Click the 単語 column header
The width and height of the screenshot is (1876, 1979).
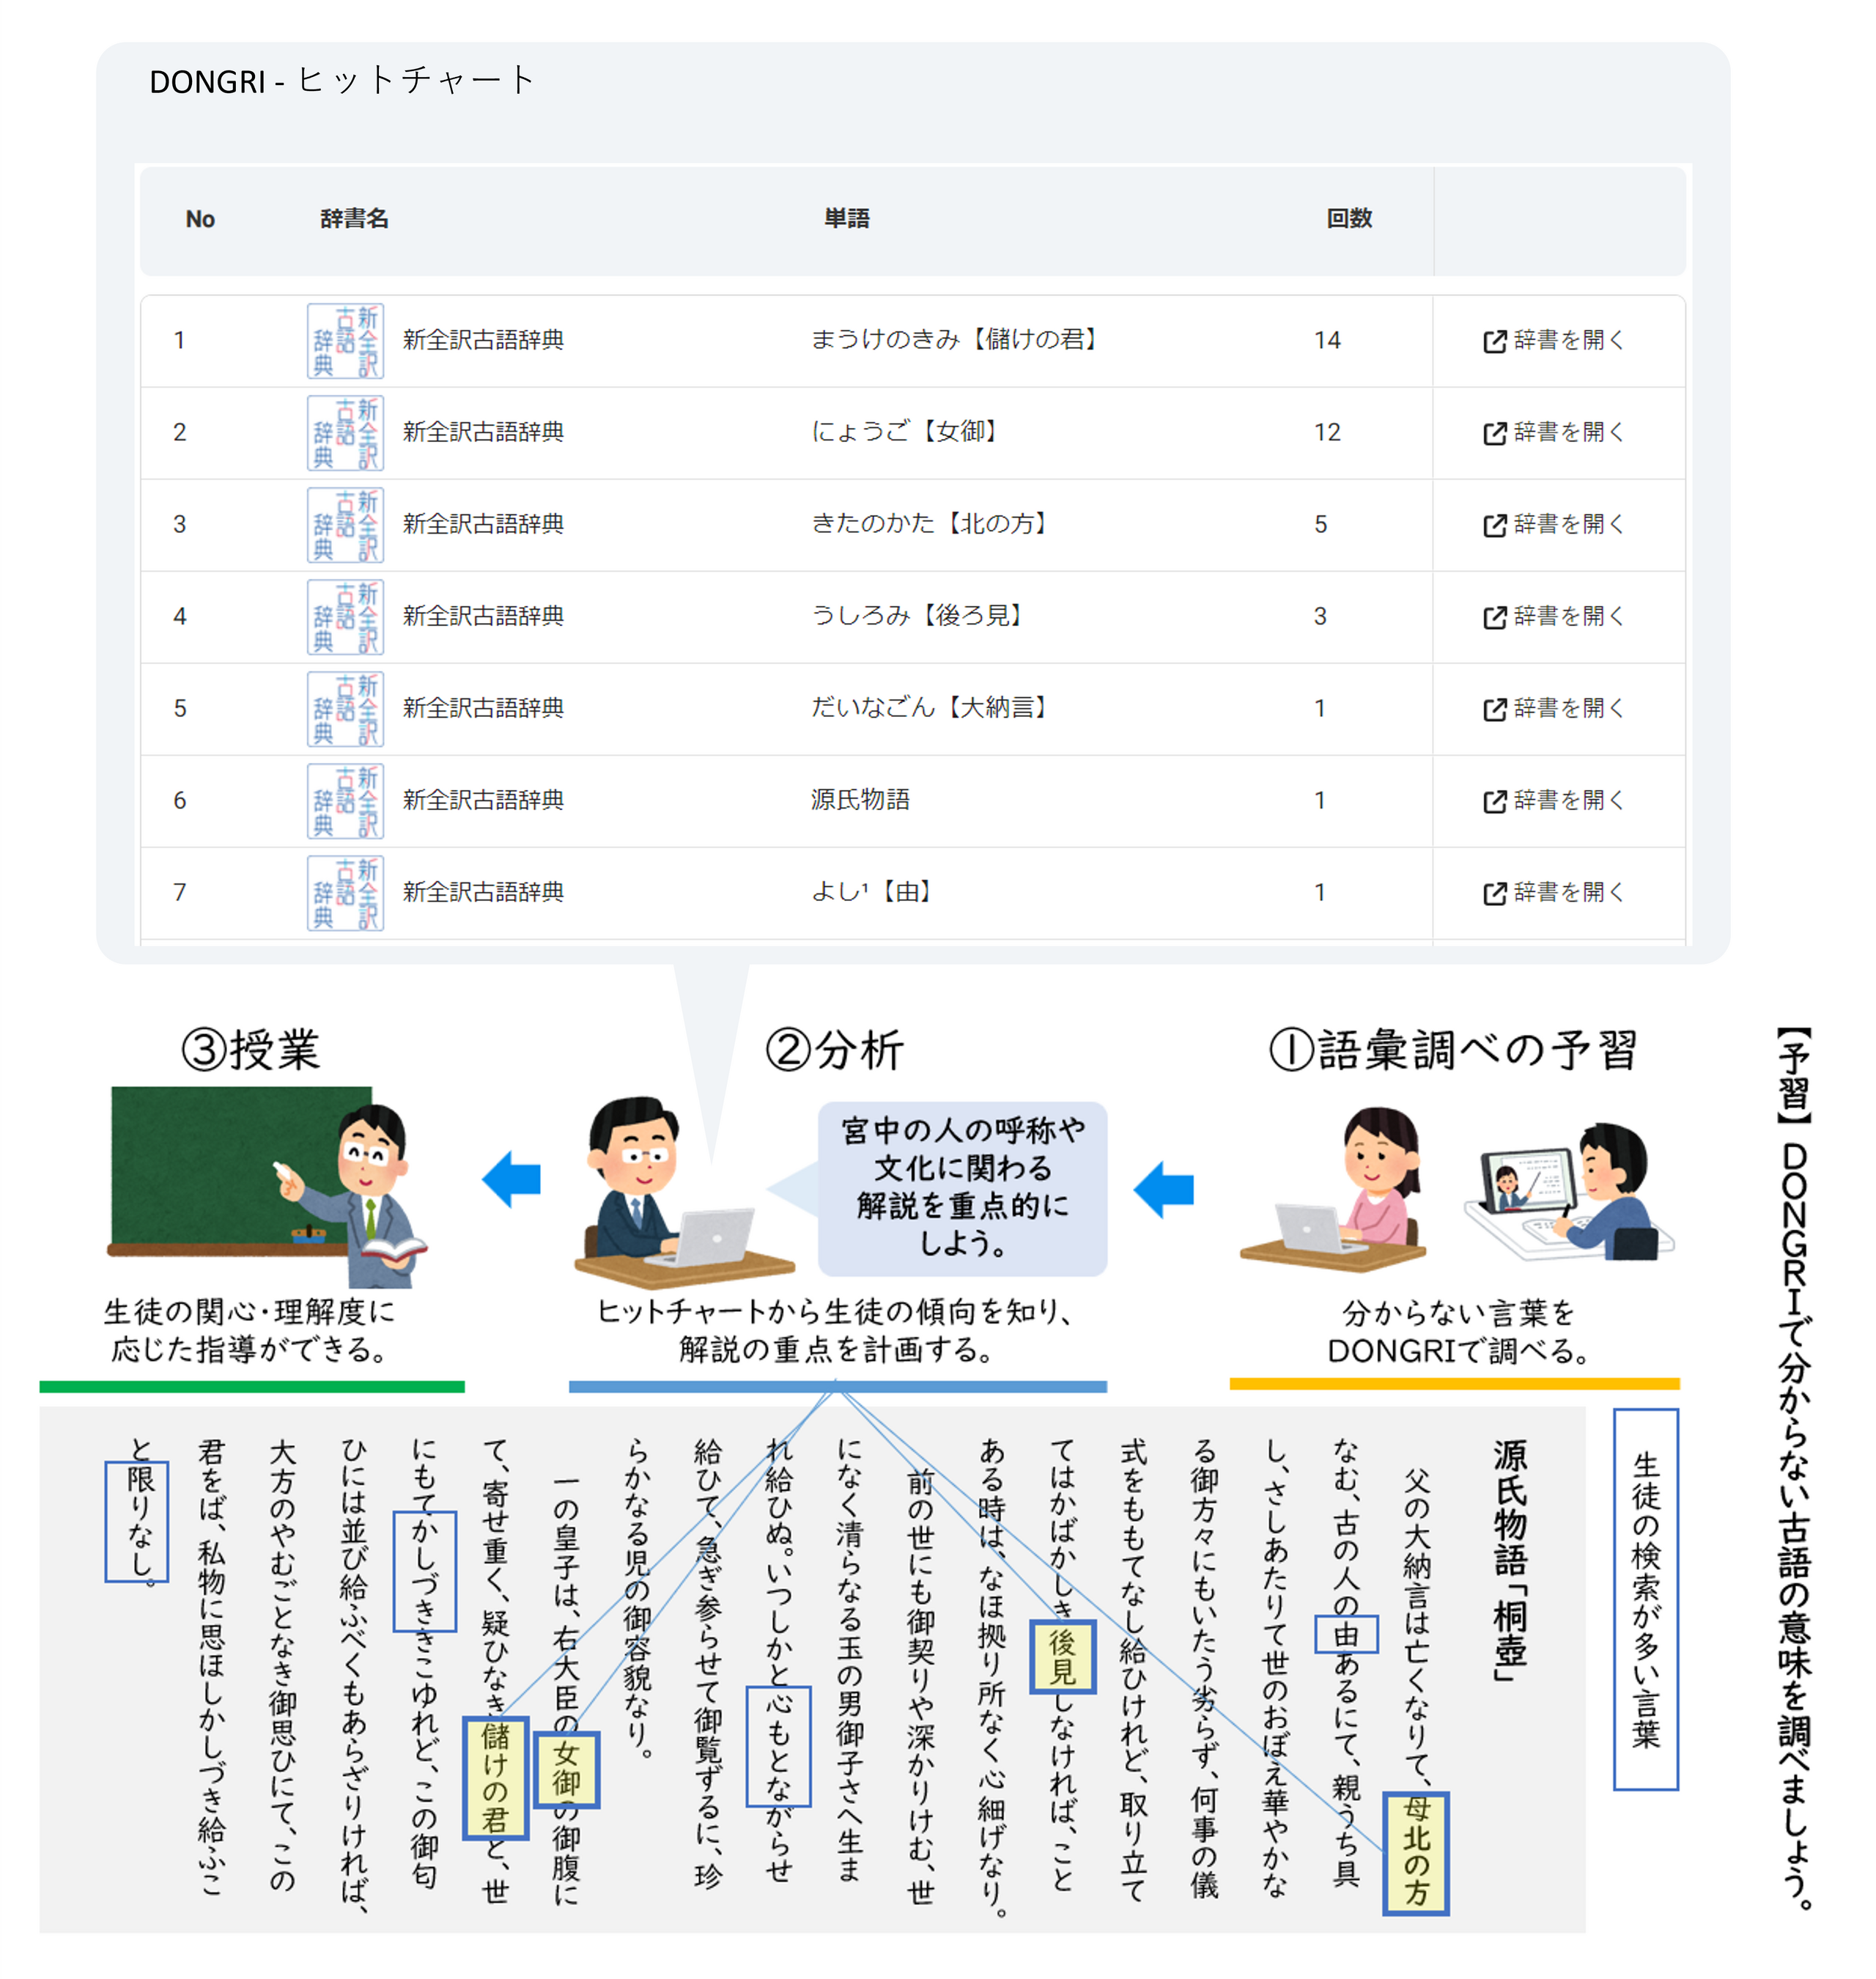846,219
